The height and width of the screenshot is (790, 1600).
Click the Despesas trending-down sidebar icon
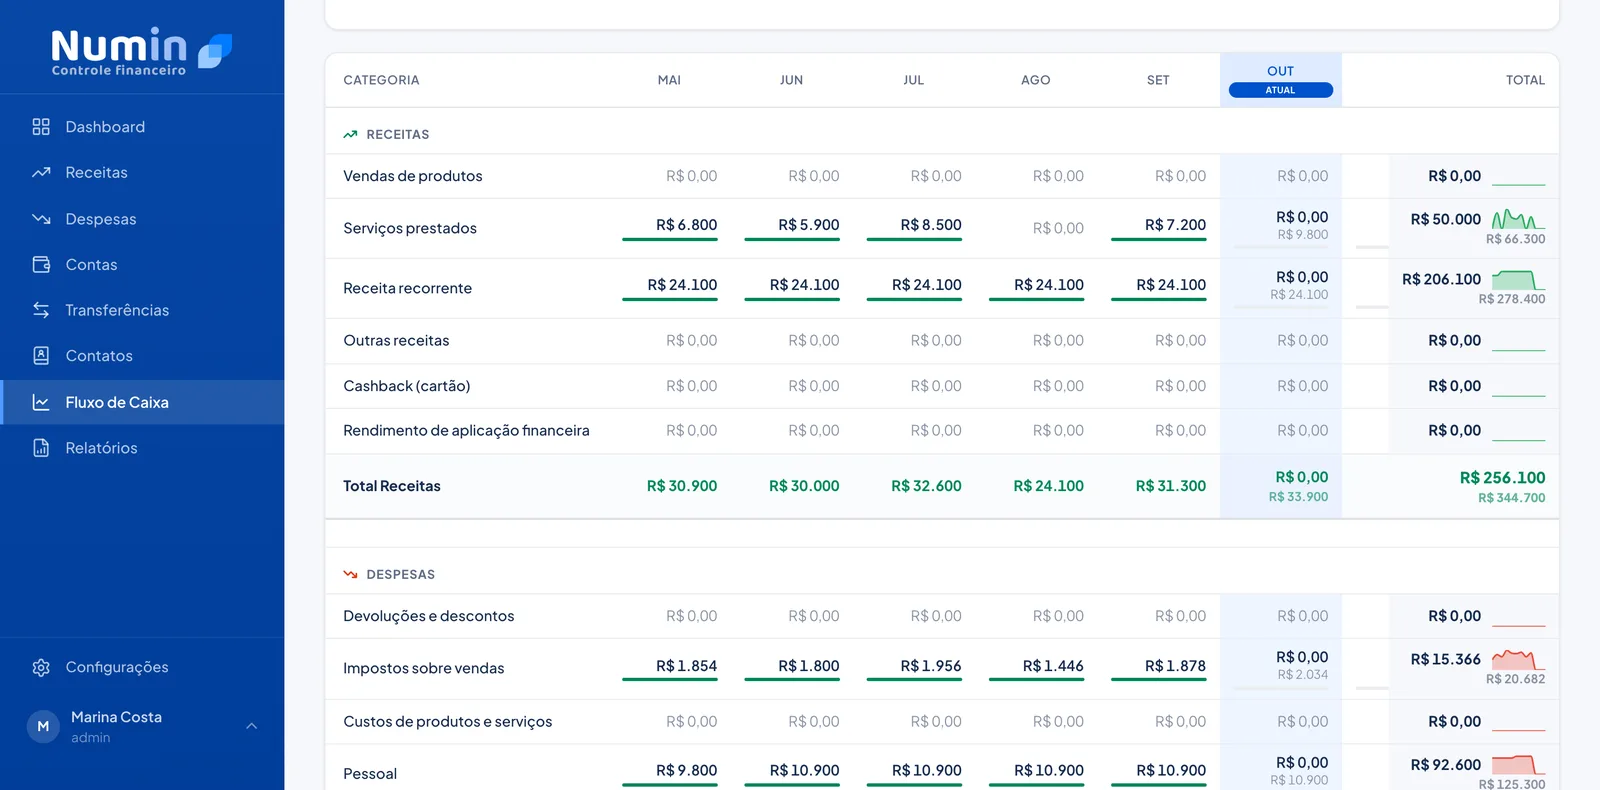point(41,219)
